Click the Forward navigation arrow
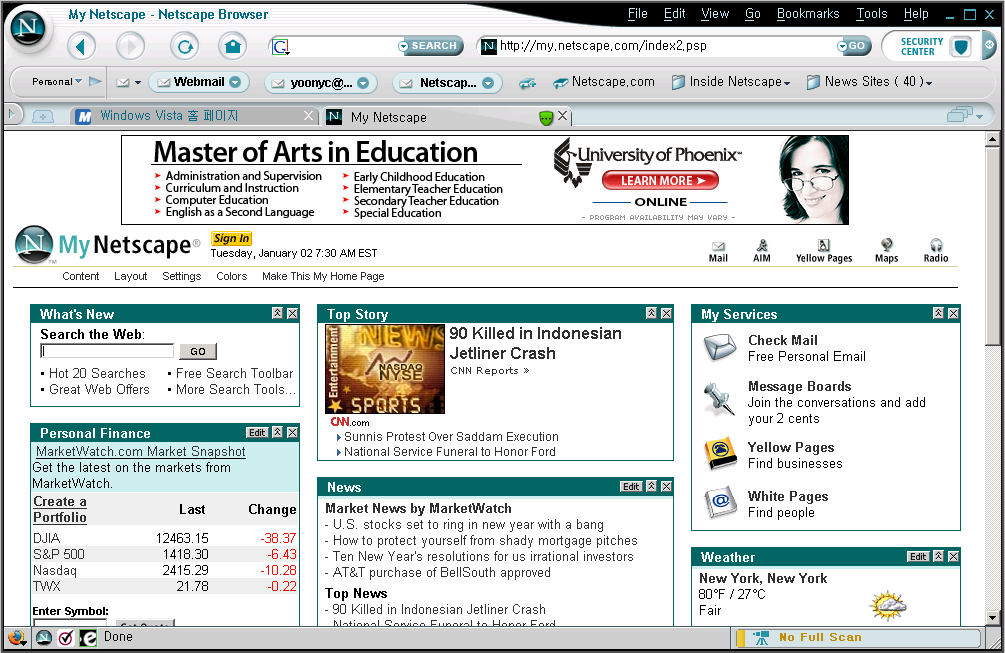1005x653 pixels. [131, 46]
